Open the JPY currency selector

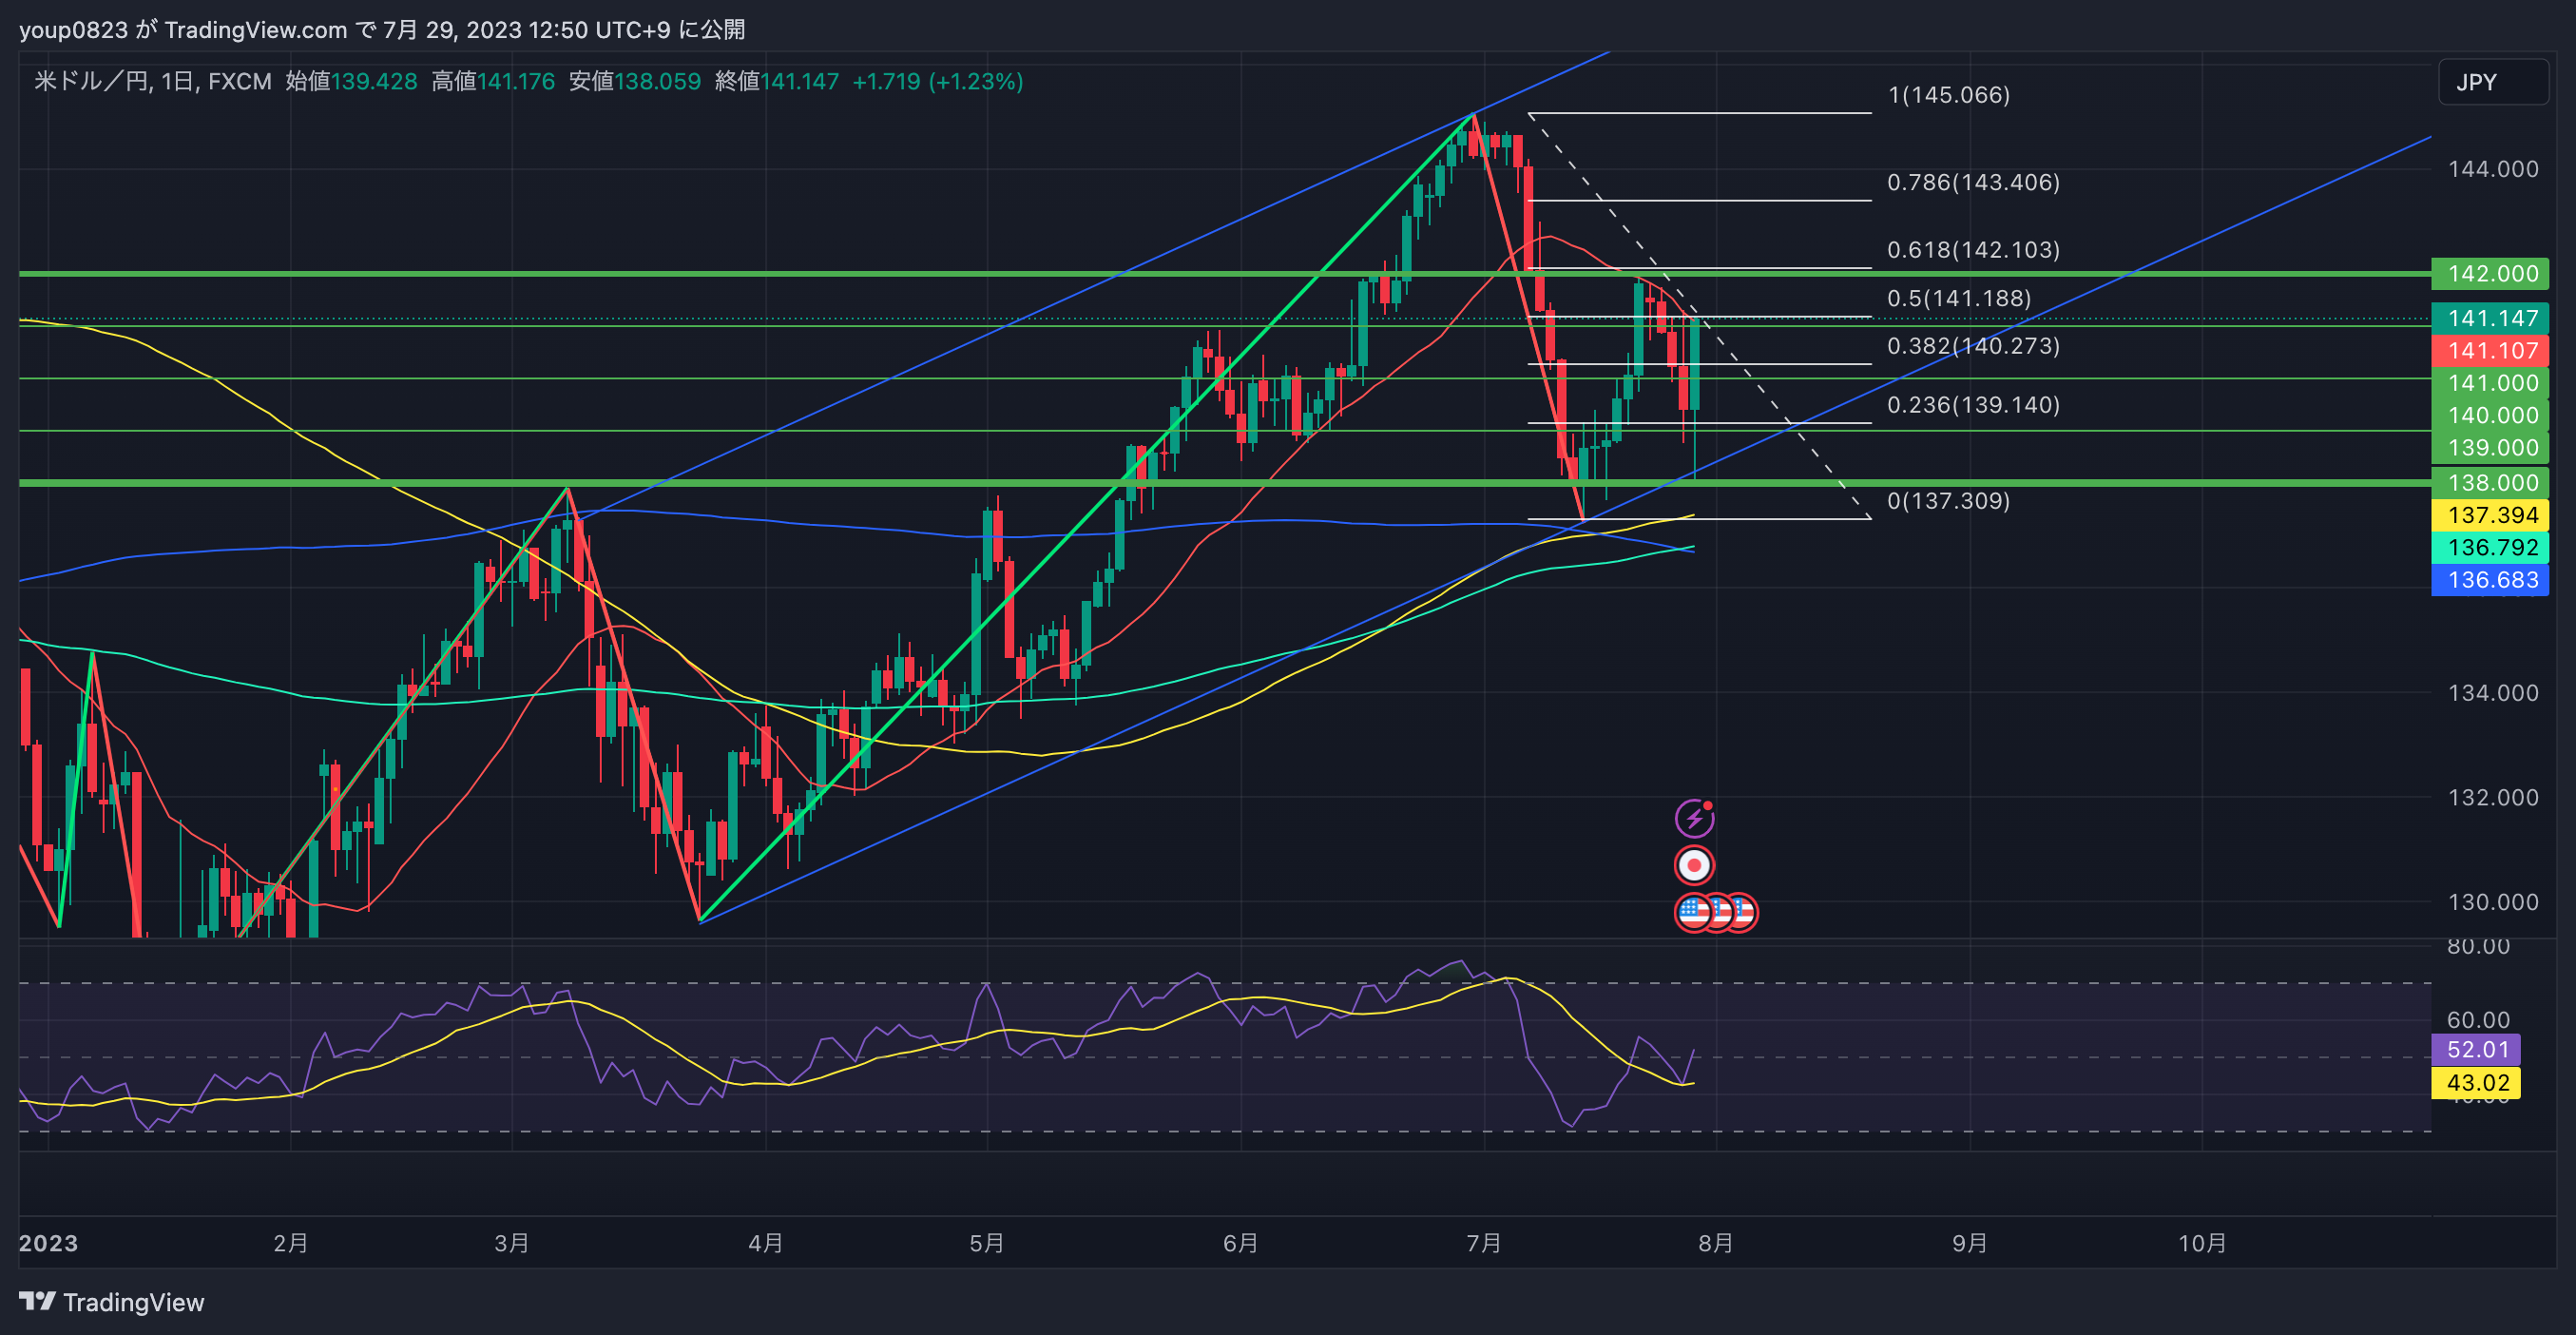point(2493,82)
